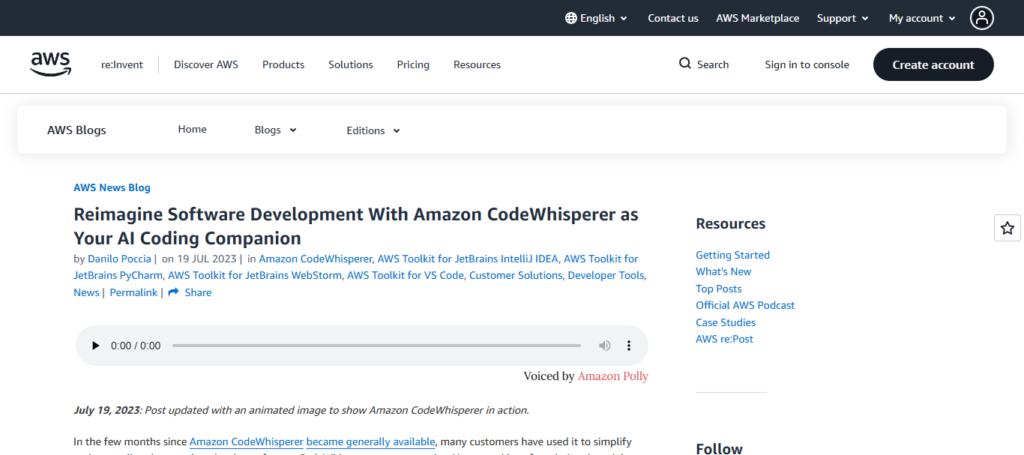Click inline Amazon CodeWhisperer article link
The height and width of the screenshot is (455, 1024).
coord(246,442)
